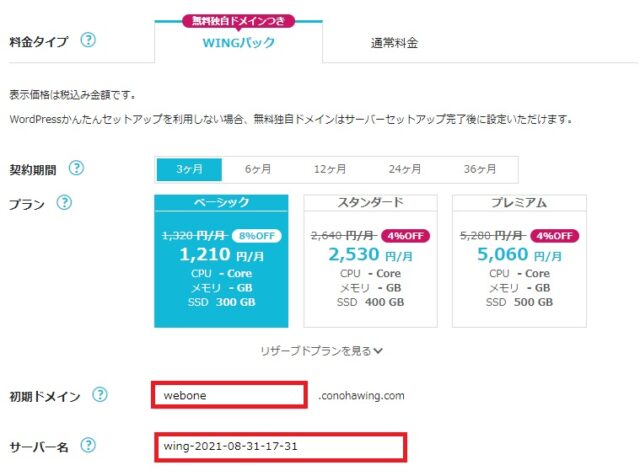Screen dimensions: 640x476
Task: Click the 表示価格は税込み金額です notice
Action: pyautogui.click(x=72, y=95)
